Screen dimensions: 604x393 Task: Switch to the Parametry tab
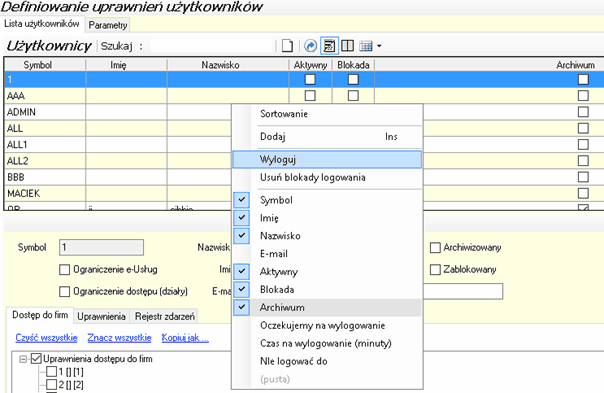coord(108,25)
